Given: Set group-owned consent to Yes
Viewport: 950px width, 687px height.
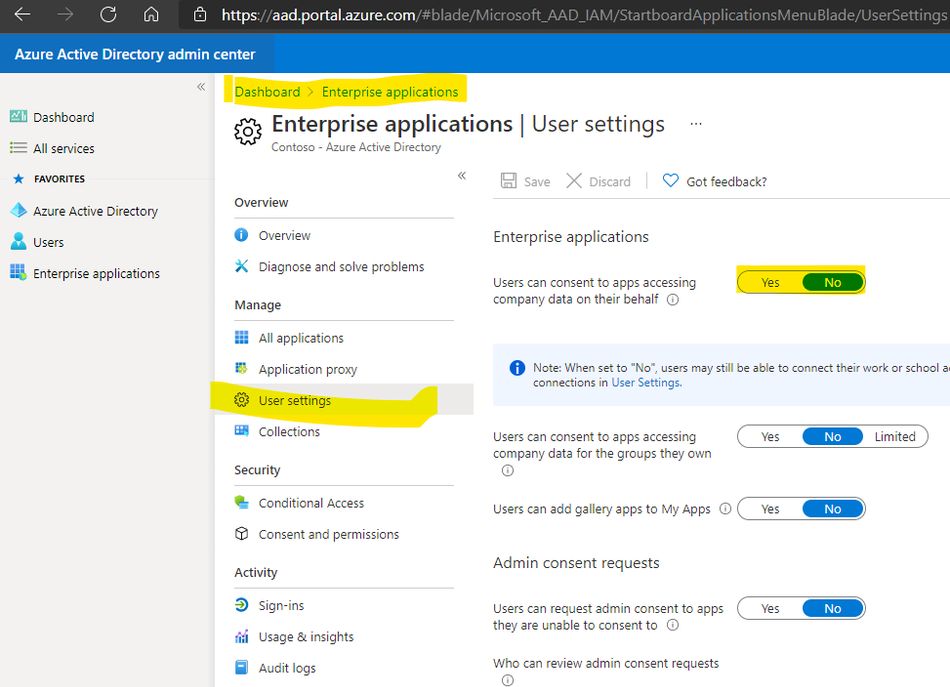Looking at the screenshot, I should click(x=770, y=437).
